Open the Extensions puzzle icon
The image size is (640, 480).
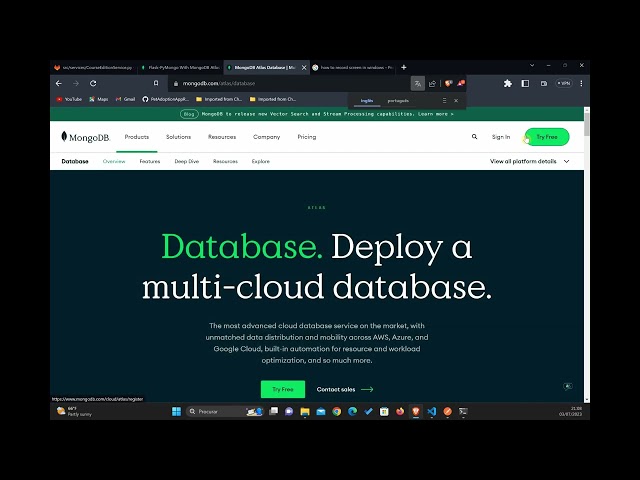[x=508, y=83]
